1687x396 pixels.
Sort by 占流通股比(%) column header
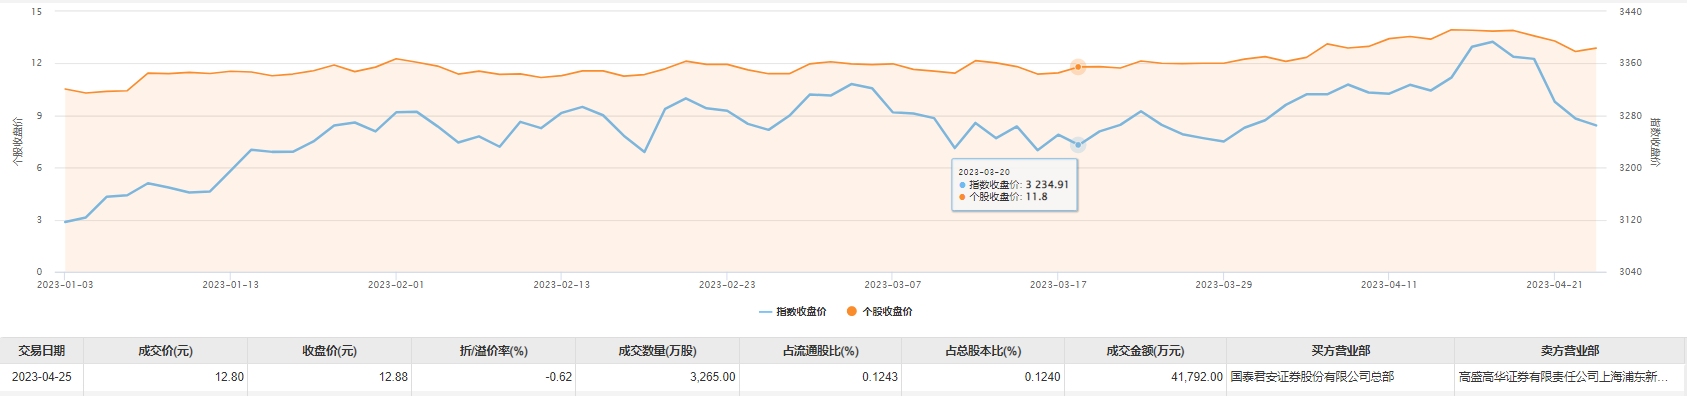[820, 351]
